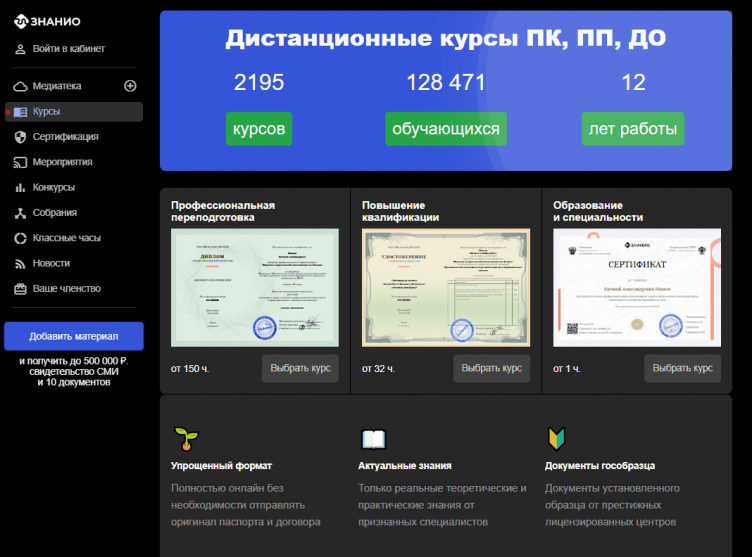The image size is (752, 557).
Task: Click the от 32 ч. label
Action: pos(378,369)
